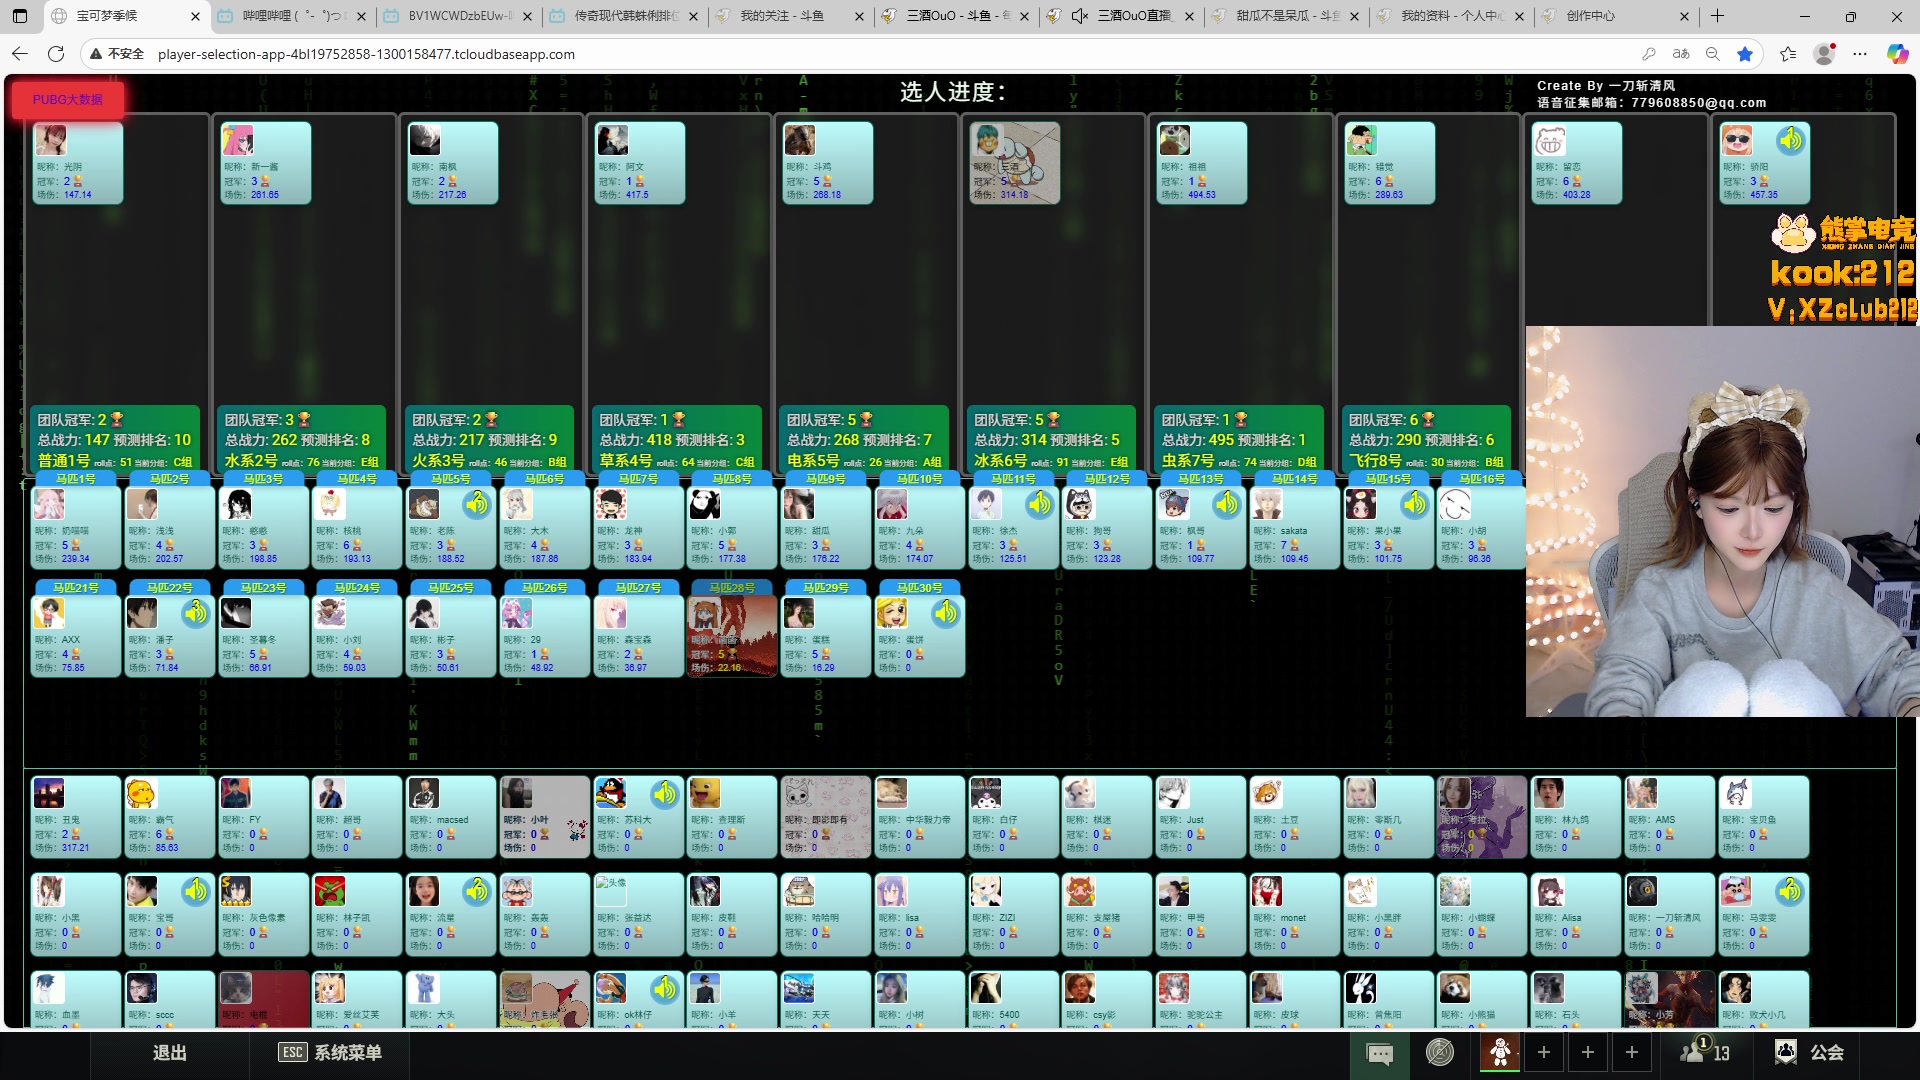
Task: Open browser Settings and more menu
Action: pos(1860,54)
